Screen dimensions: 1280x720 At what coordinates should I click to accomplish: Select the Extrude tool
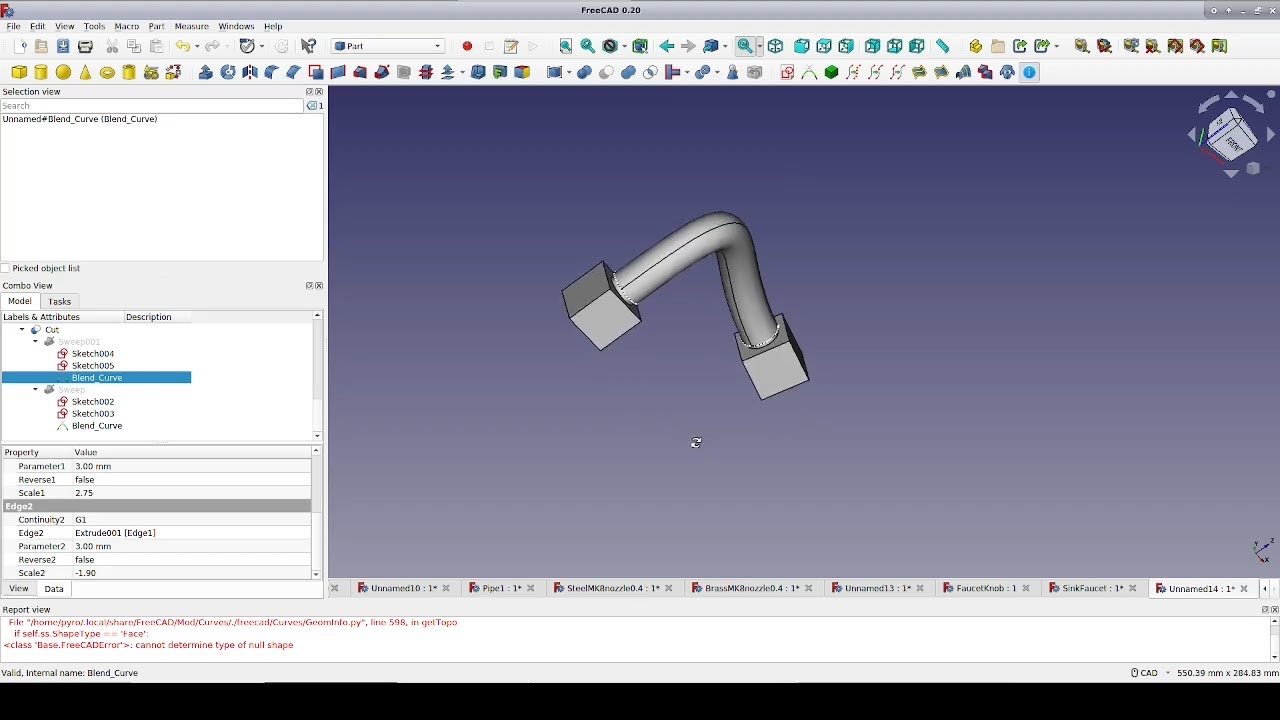(206, 72)
